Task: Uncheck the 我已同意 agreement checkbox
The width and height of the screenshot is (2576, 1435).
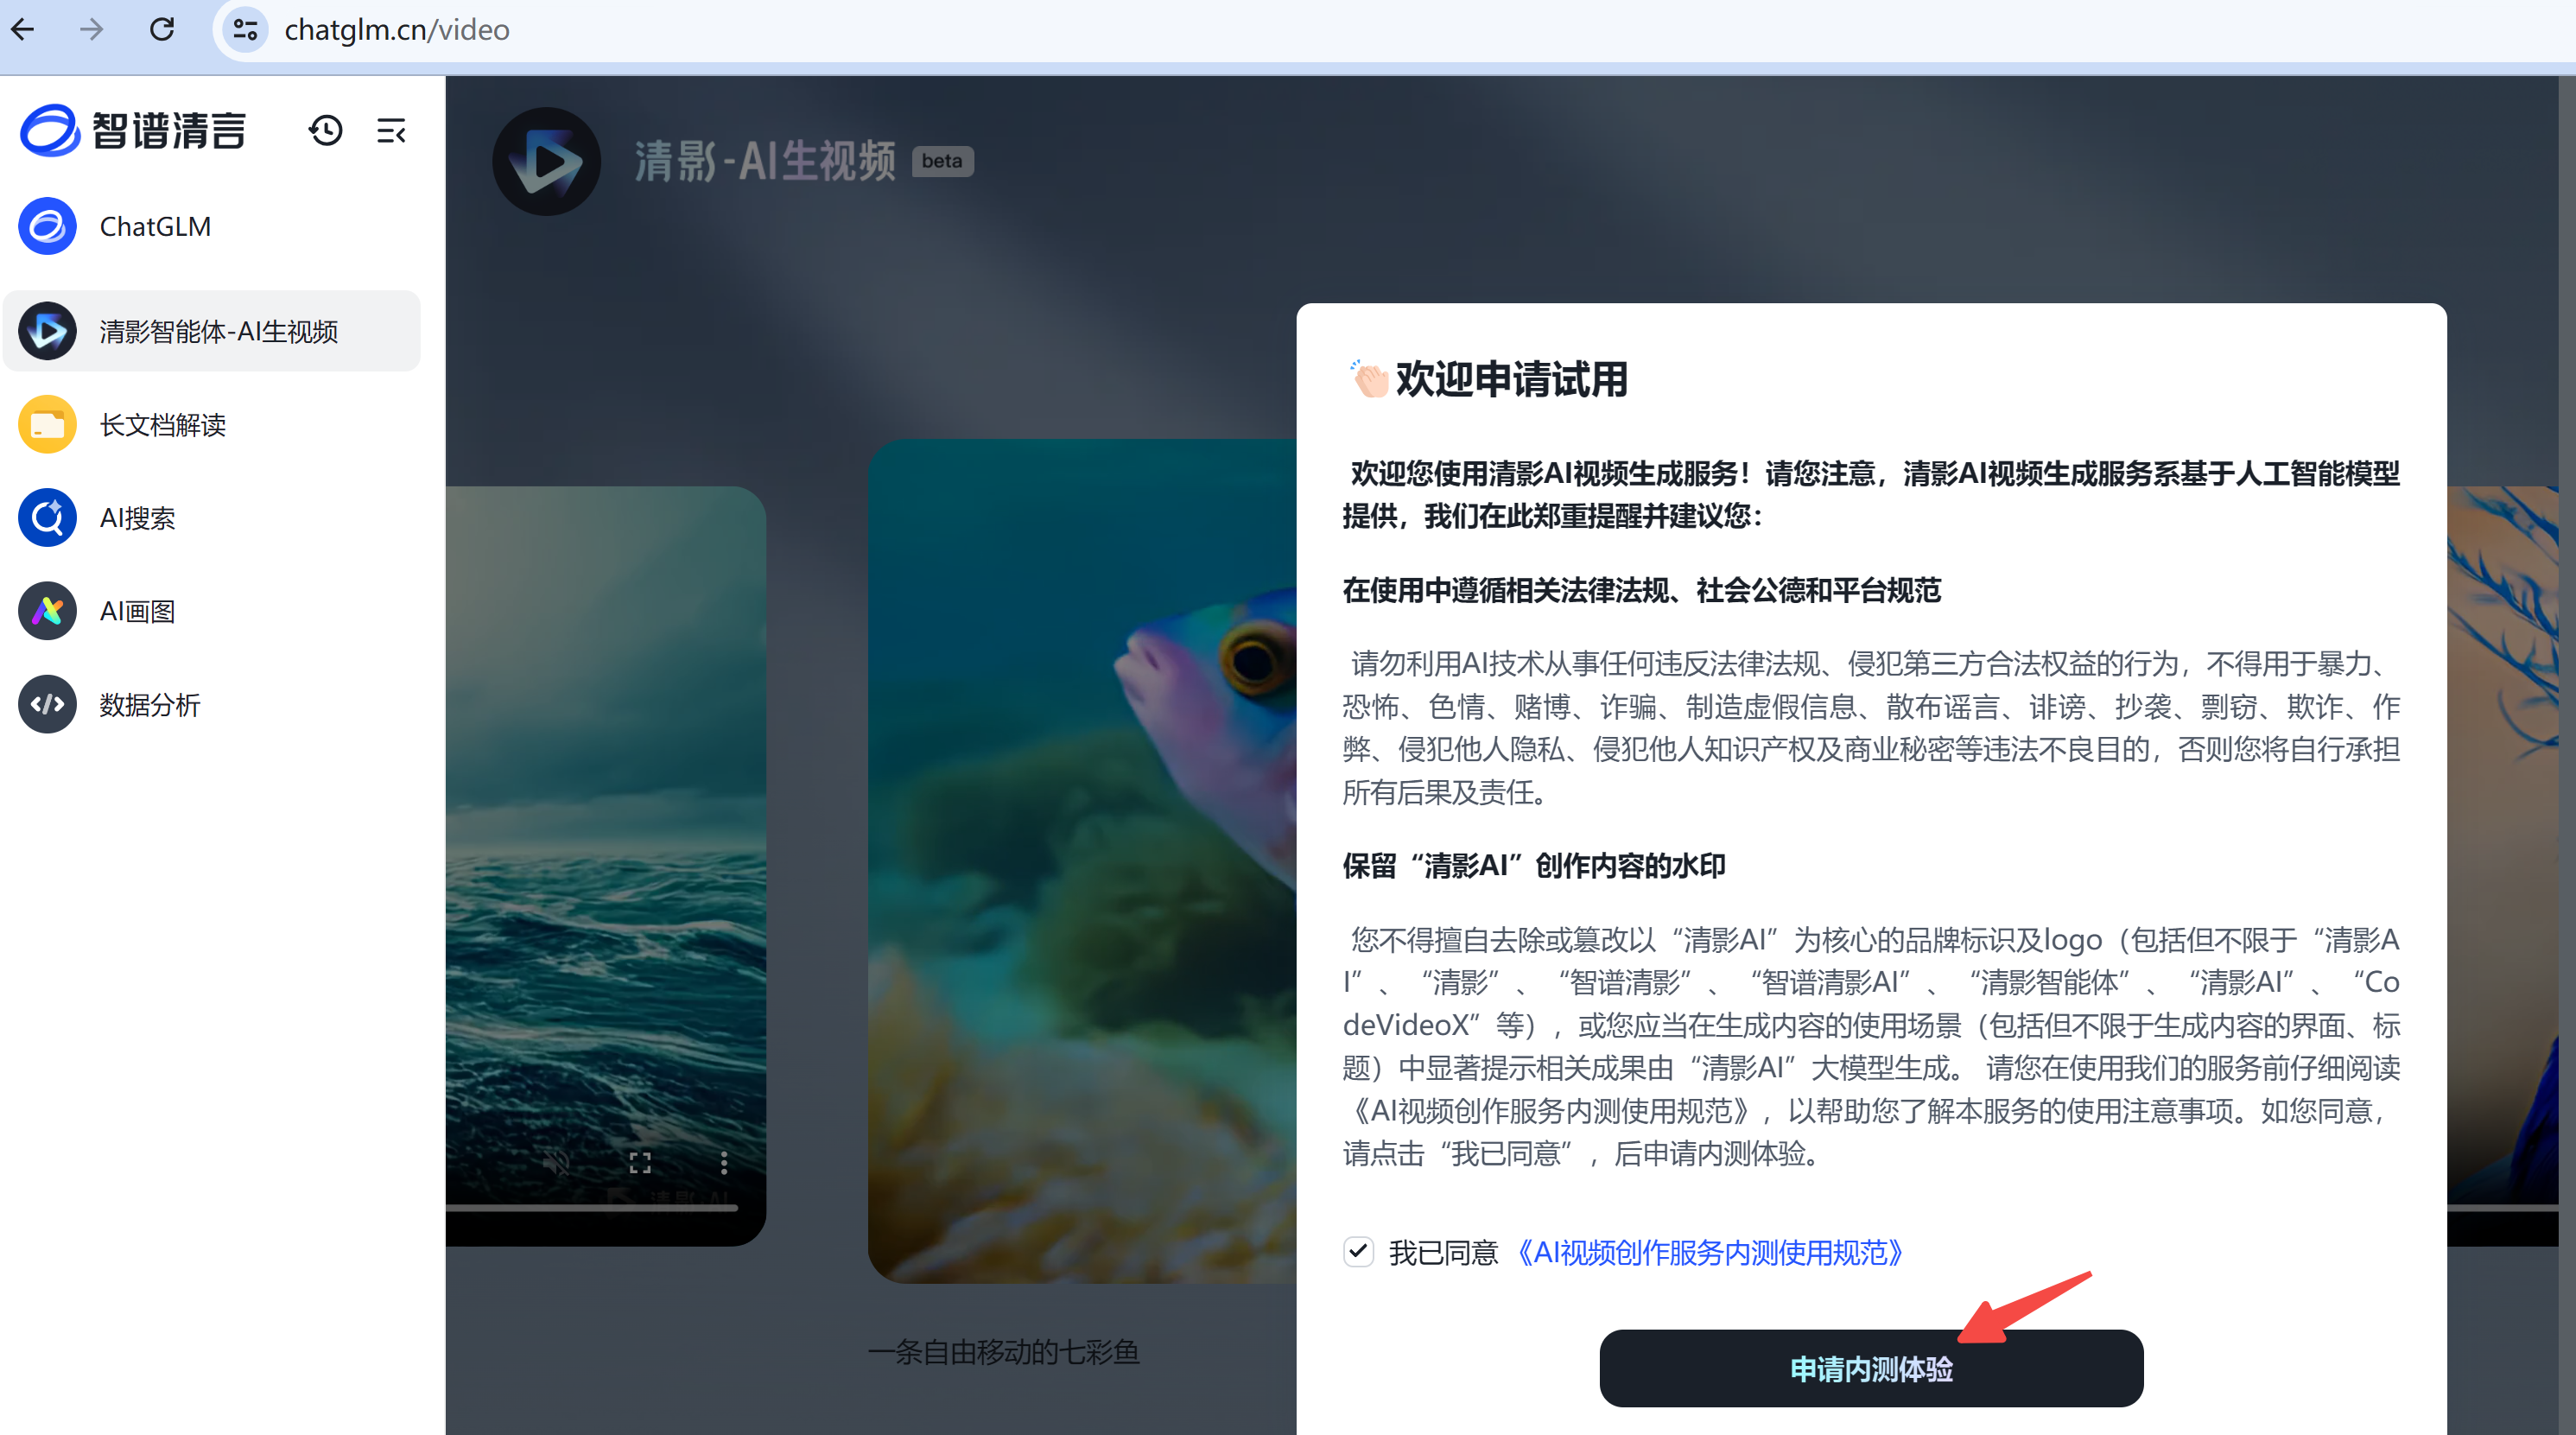Action: tap(1358, 1251)
